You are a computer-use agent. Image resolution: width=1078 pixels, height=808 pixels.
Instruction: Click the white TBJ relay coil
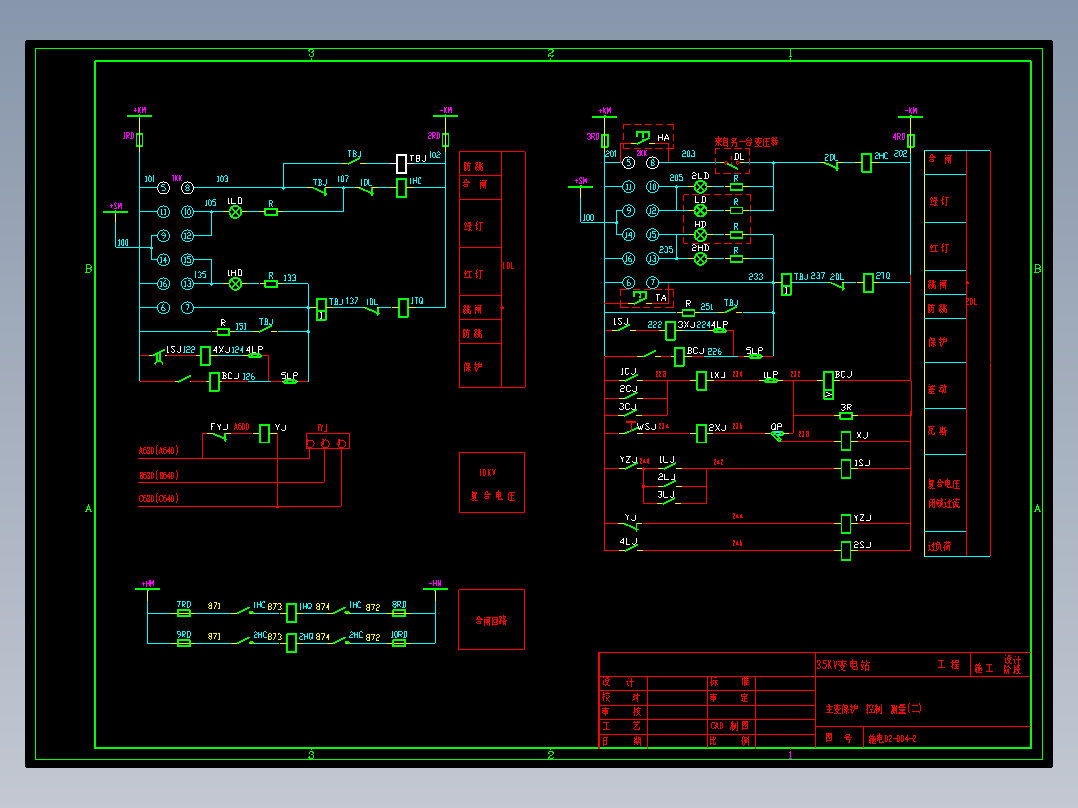[402, 164]
